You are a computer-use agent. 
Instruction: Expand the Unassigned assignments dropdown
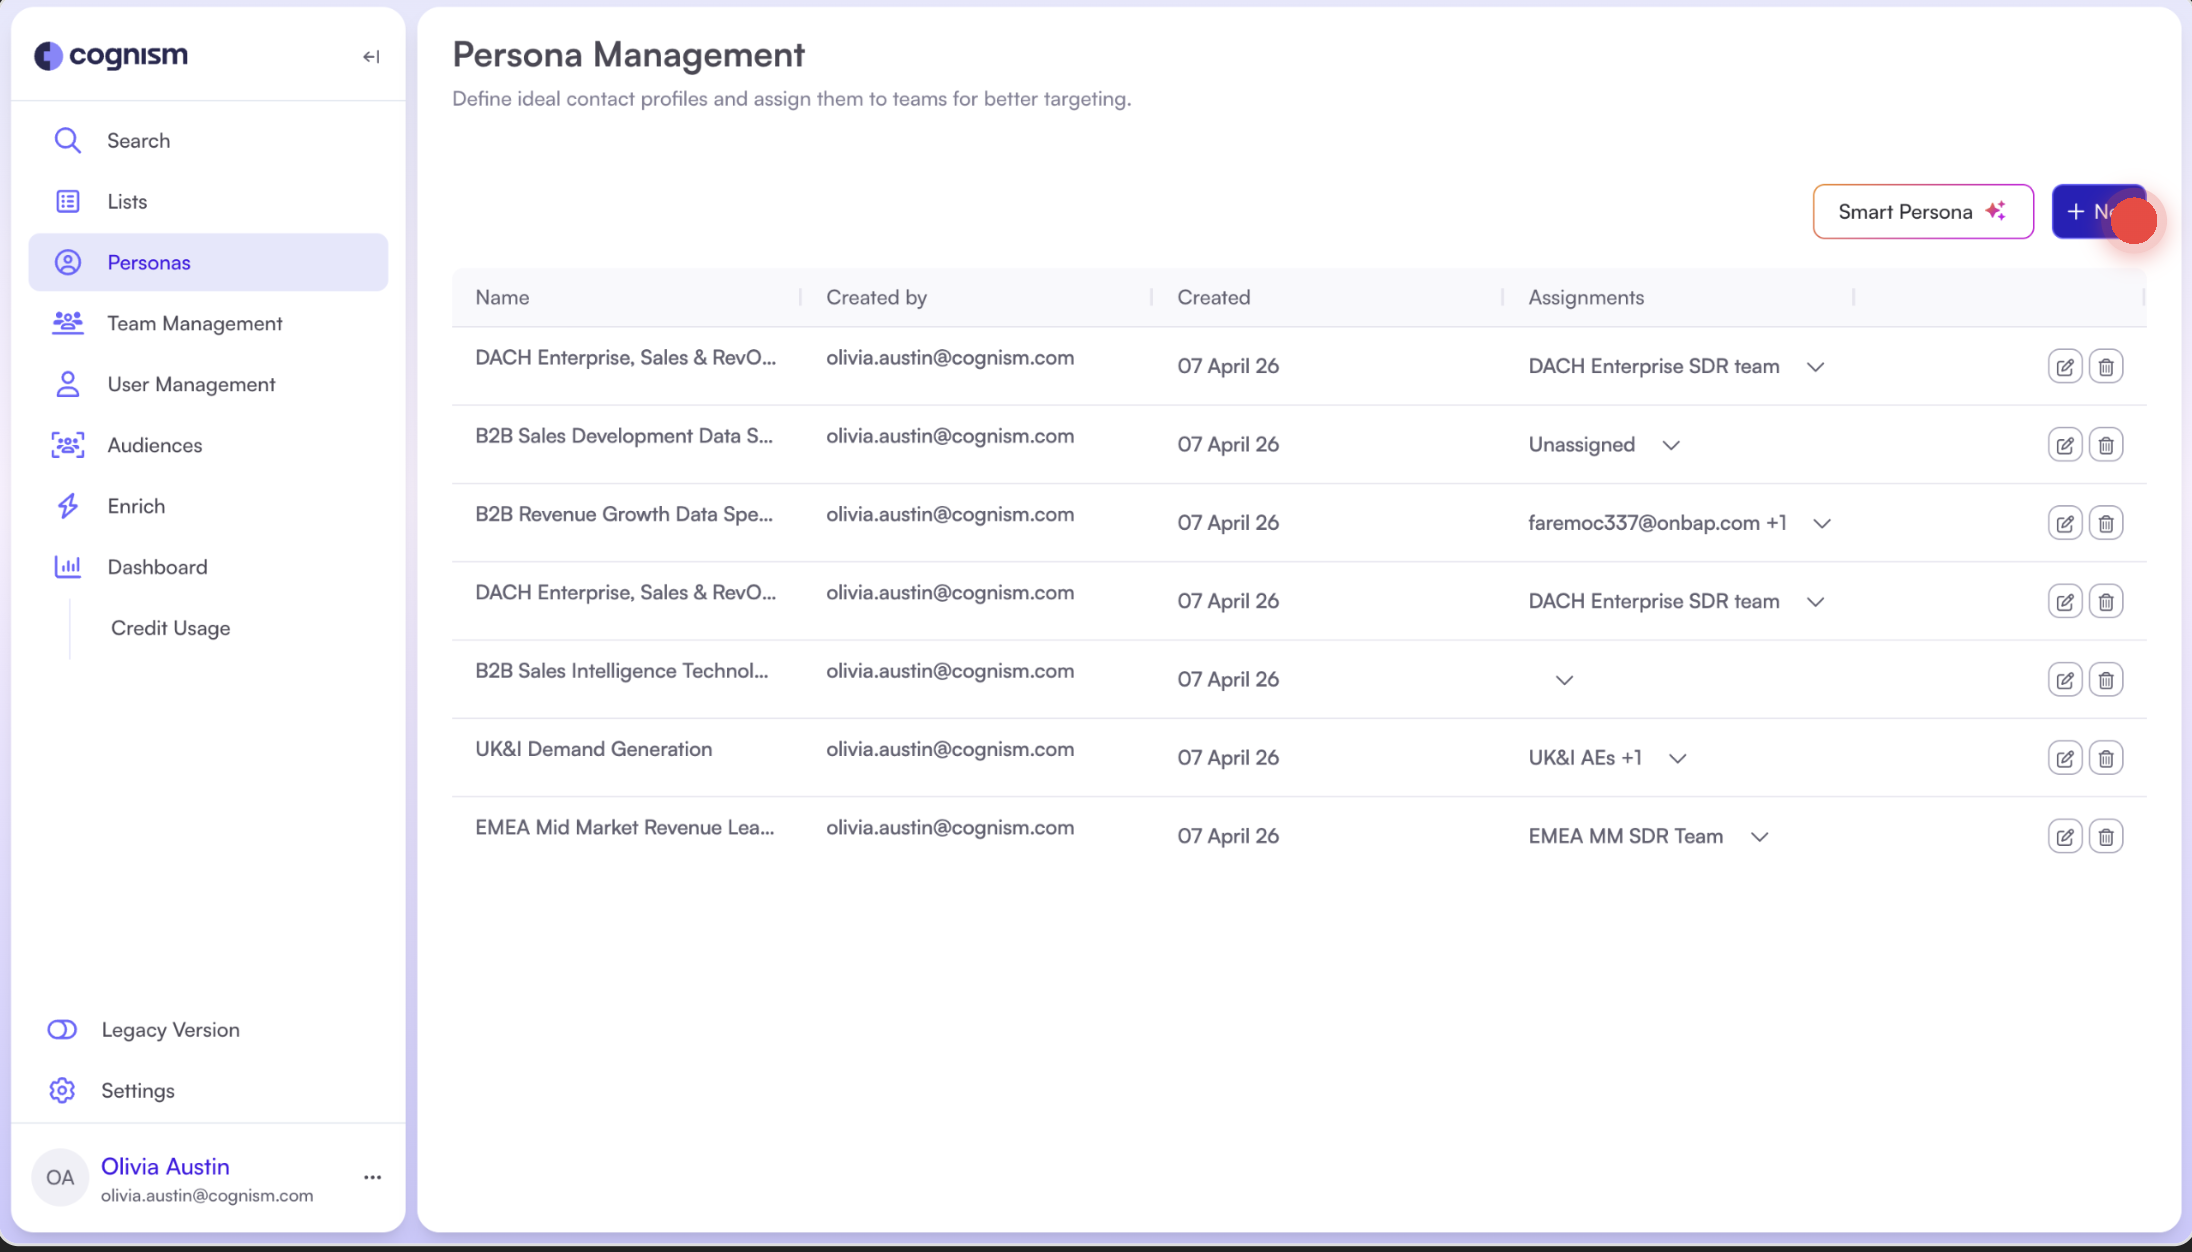click(x=1671, y=445)
